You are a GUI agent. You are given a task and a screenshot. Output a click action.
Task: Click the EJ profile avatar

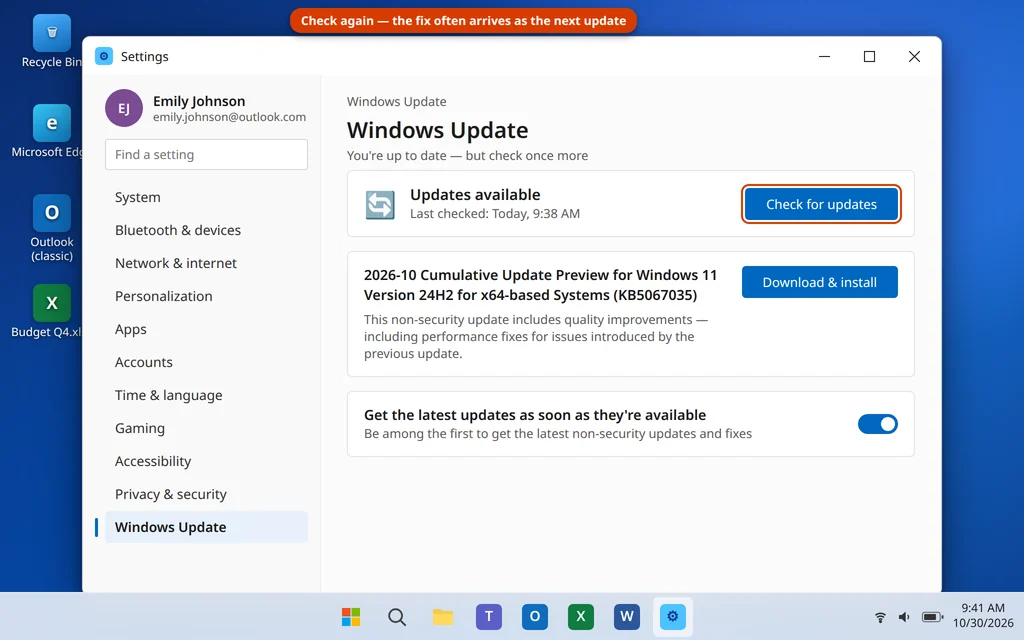124,108
